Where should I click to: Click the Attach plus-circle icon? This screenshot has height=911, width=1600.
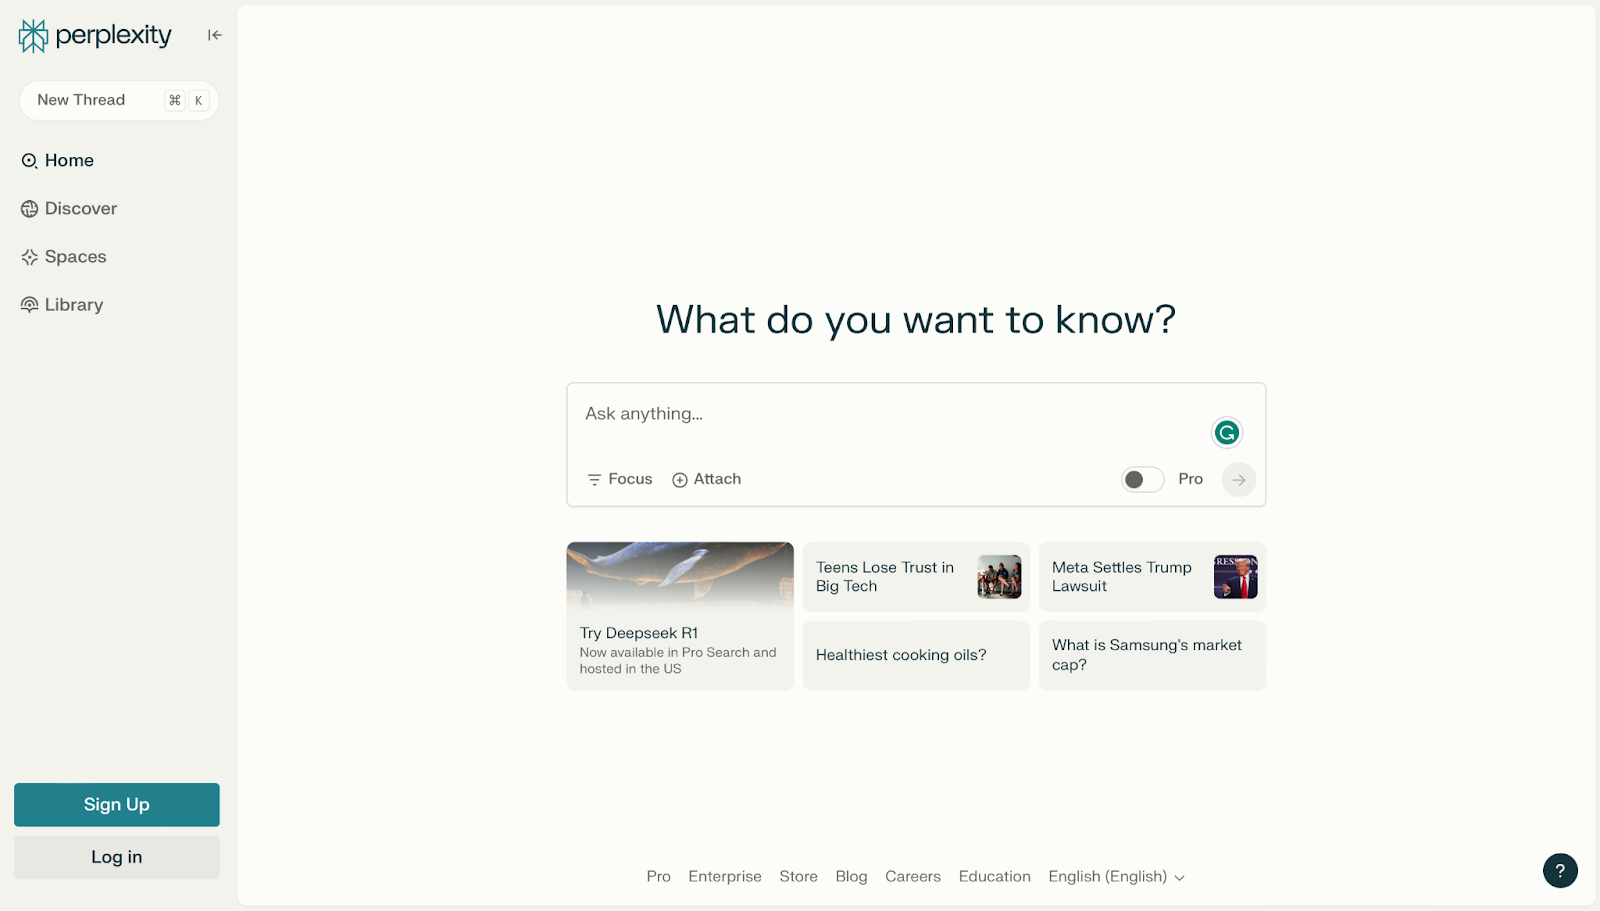tap(680, 480)
